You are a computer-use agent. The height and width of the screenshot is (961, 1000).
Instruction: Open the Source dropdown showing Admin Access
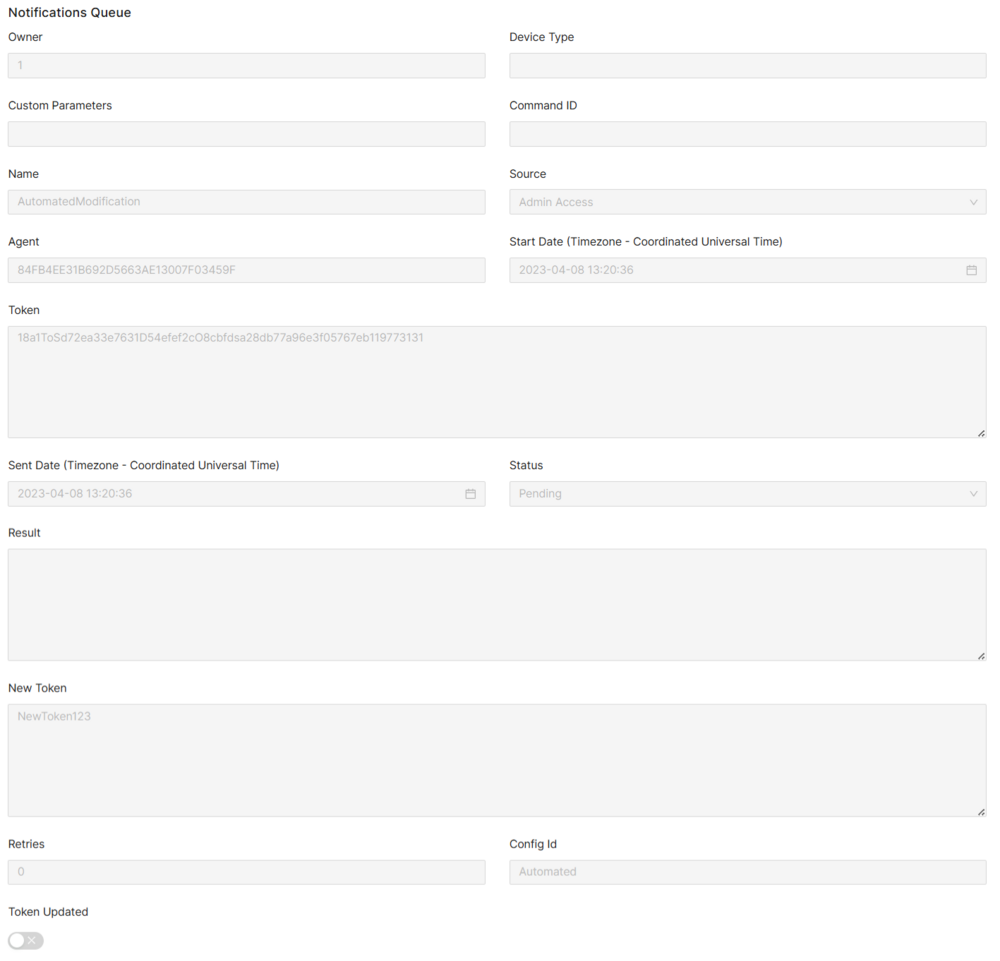point(747,202)
